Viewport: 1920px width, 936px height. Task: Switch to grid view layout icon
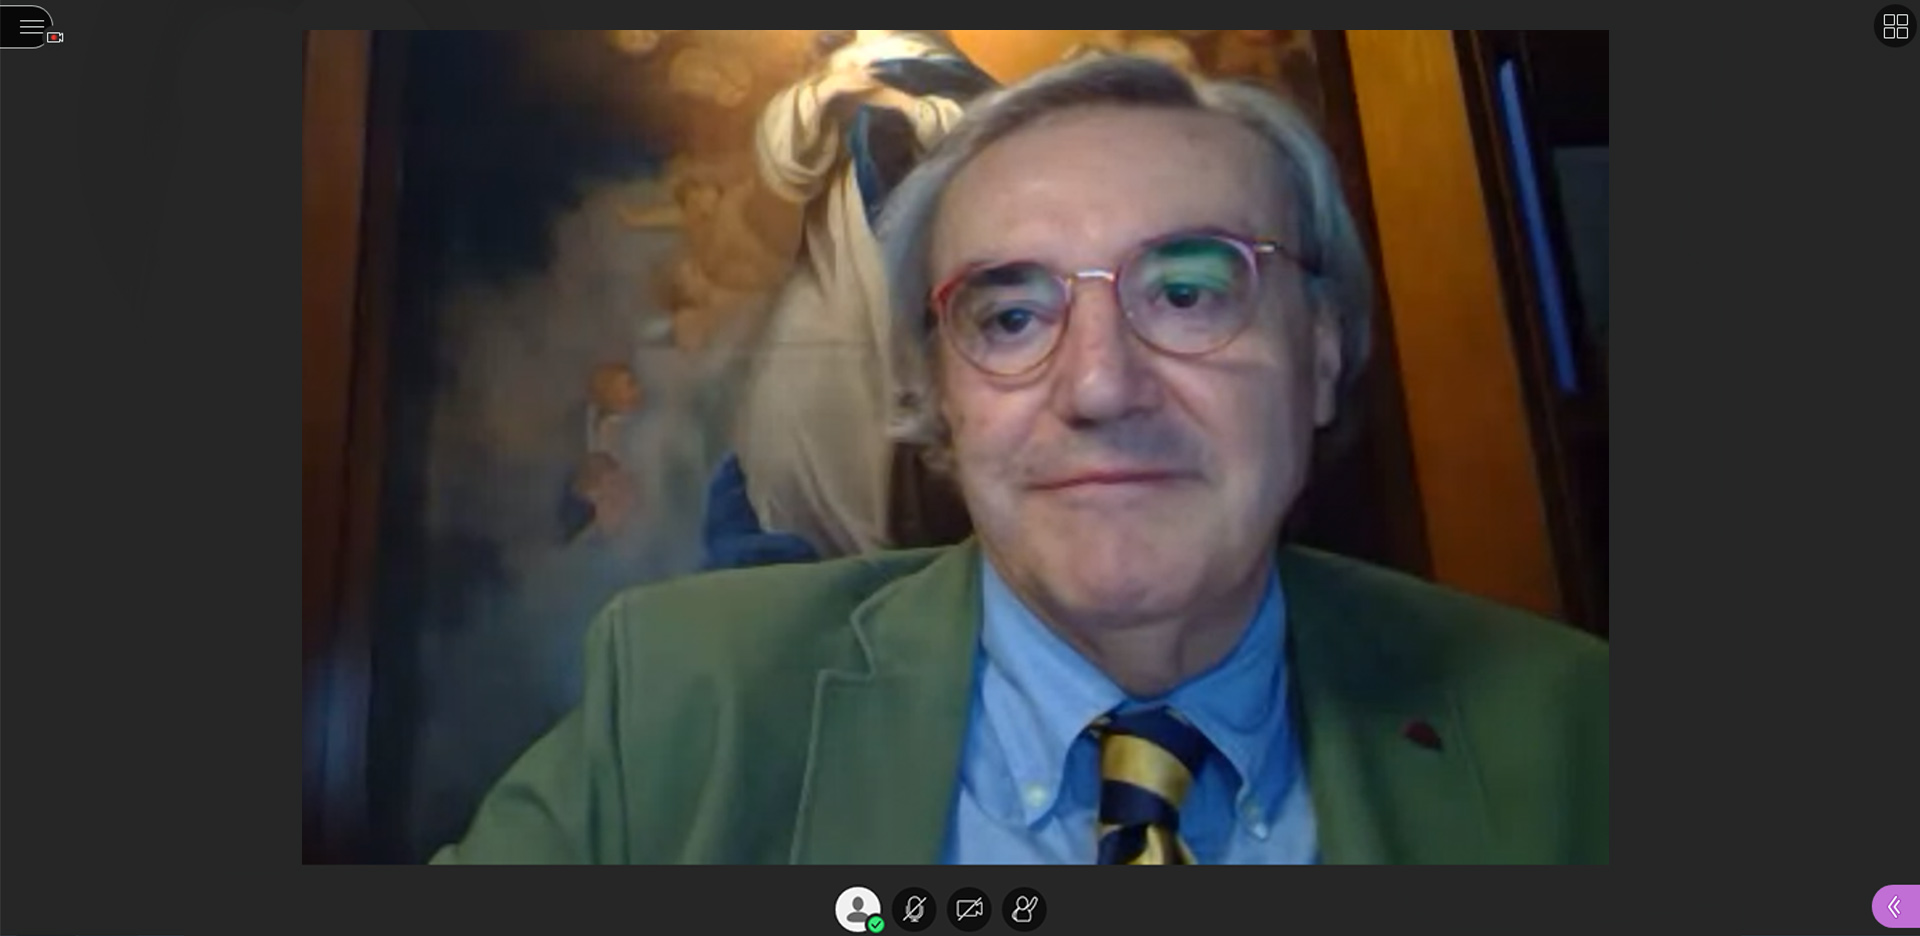coord(1895,26)
